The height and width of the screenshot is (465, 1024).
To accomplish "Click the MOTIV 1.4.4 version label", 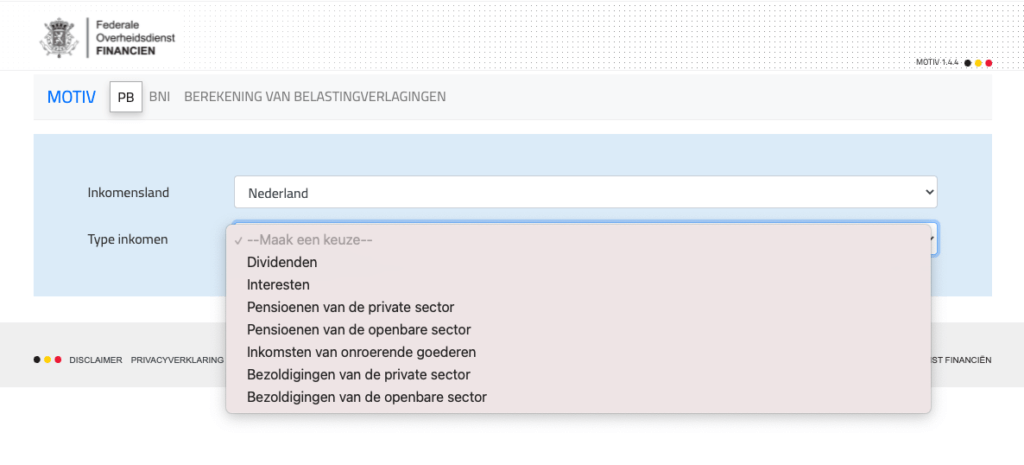I will (937, 62).
